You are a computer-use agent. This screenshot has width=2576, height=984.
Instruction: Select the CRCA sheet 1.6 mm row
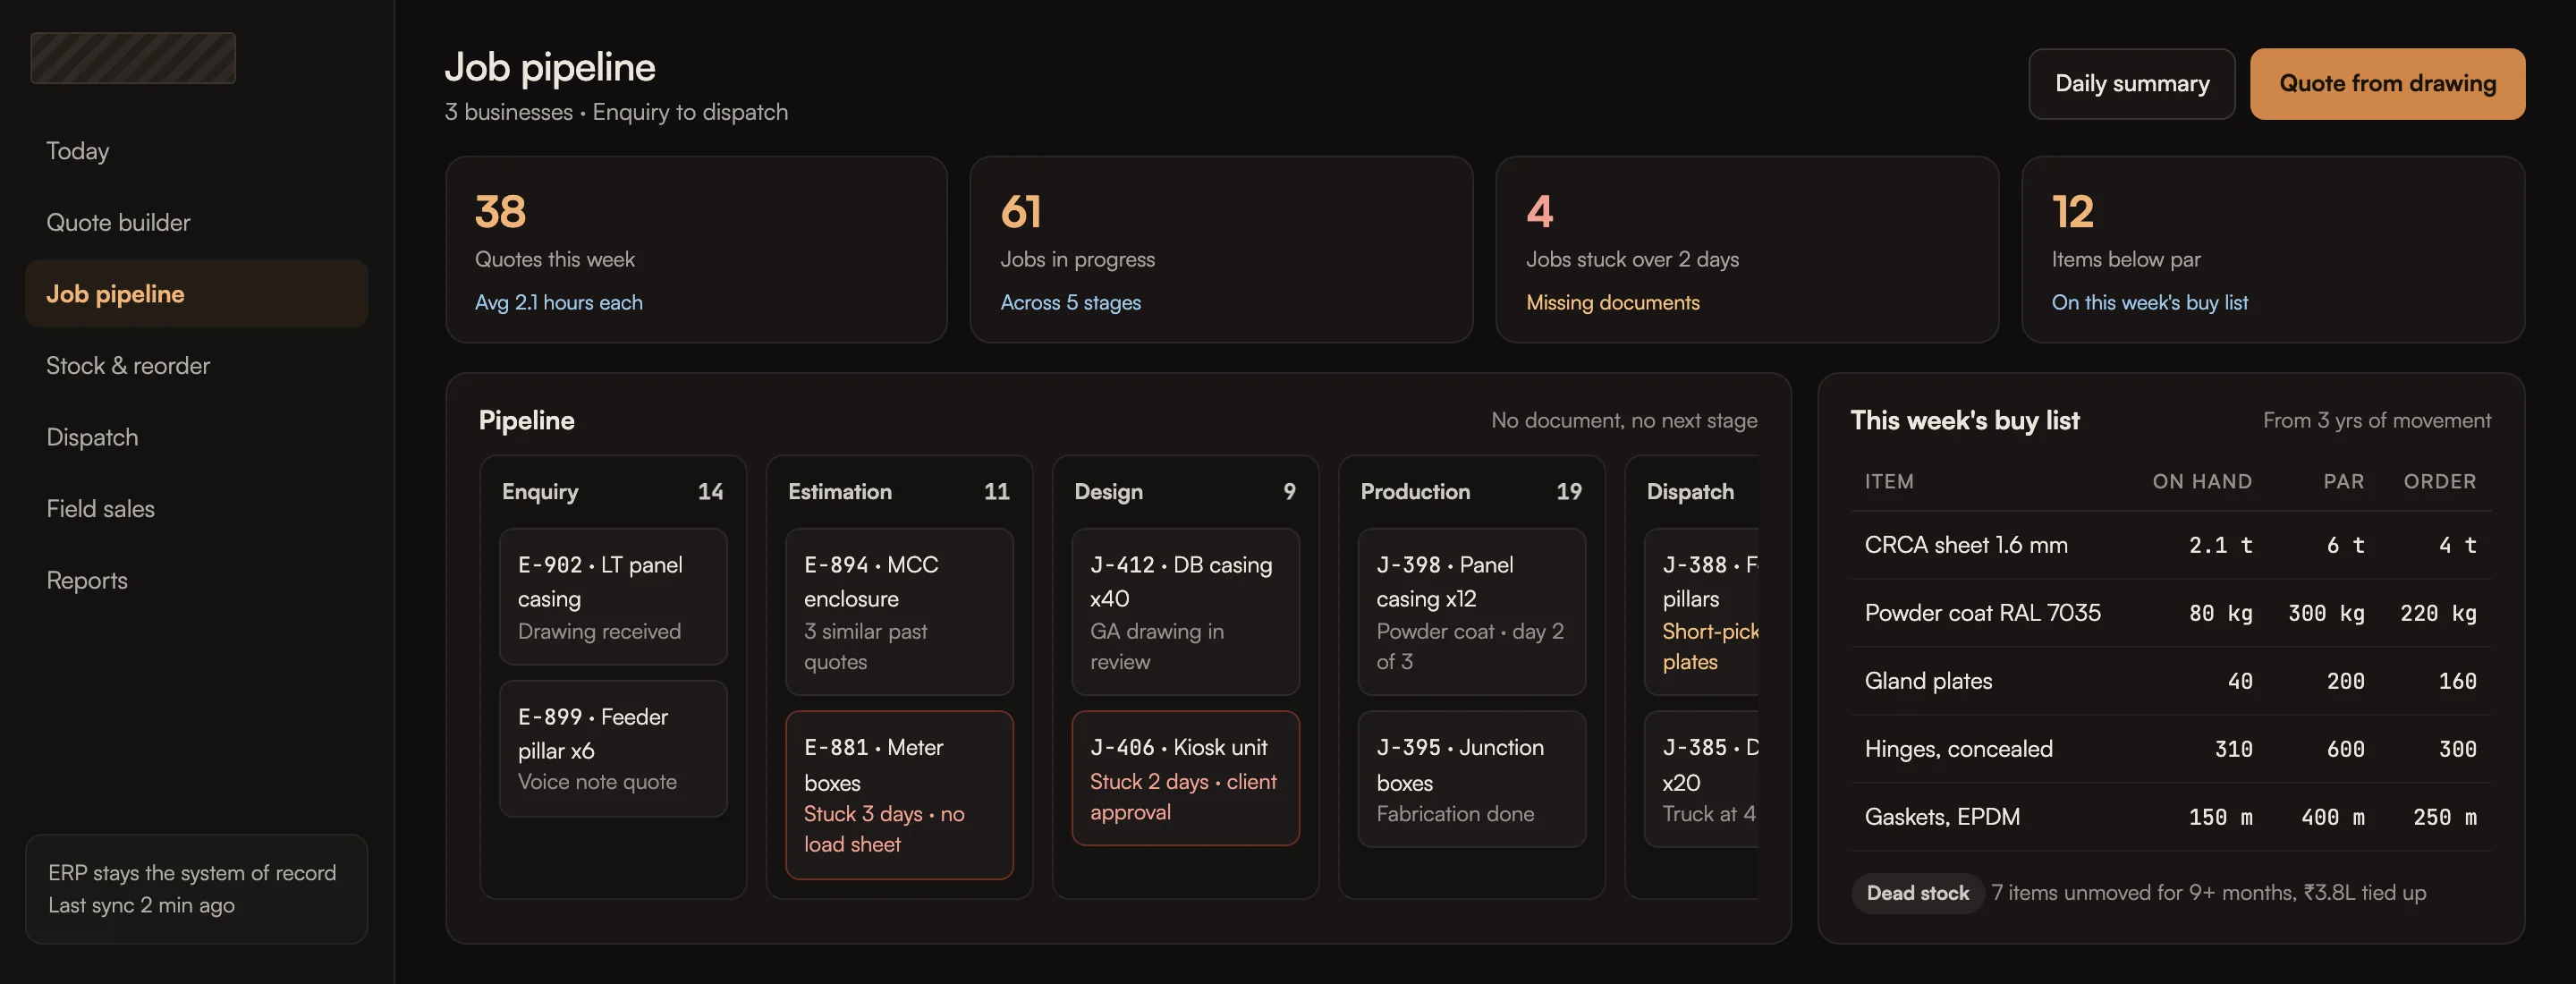point(2170,545)
